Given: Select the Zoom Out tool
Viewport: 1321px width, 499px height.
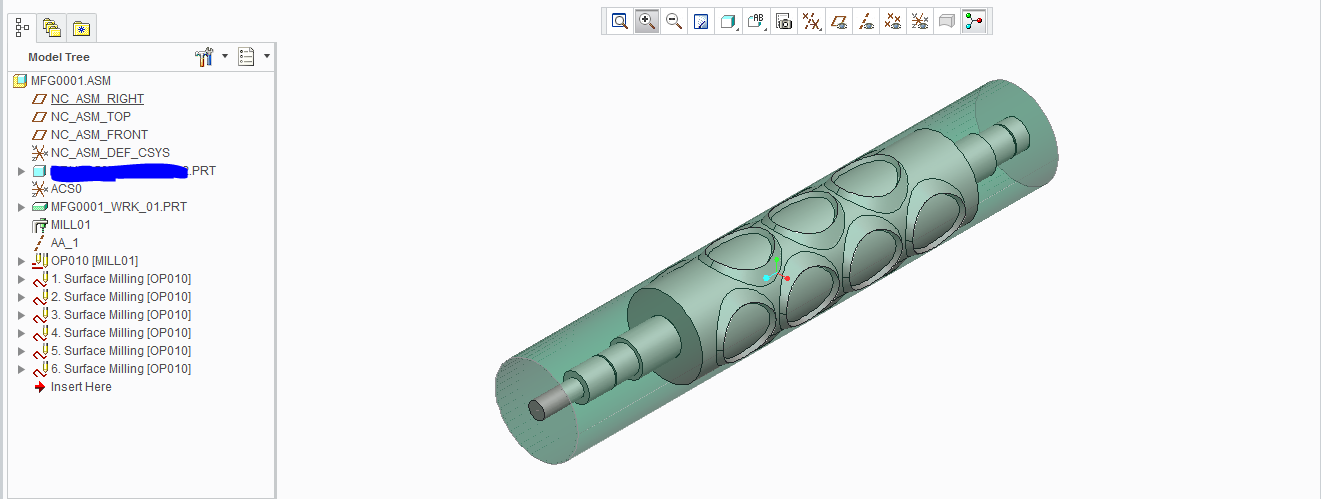Looking at the screenshot, I should [x=674, y=21].
